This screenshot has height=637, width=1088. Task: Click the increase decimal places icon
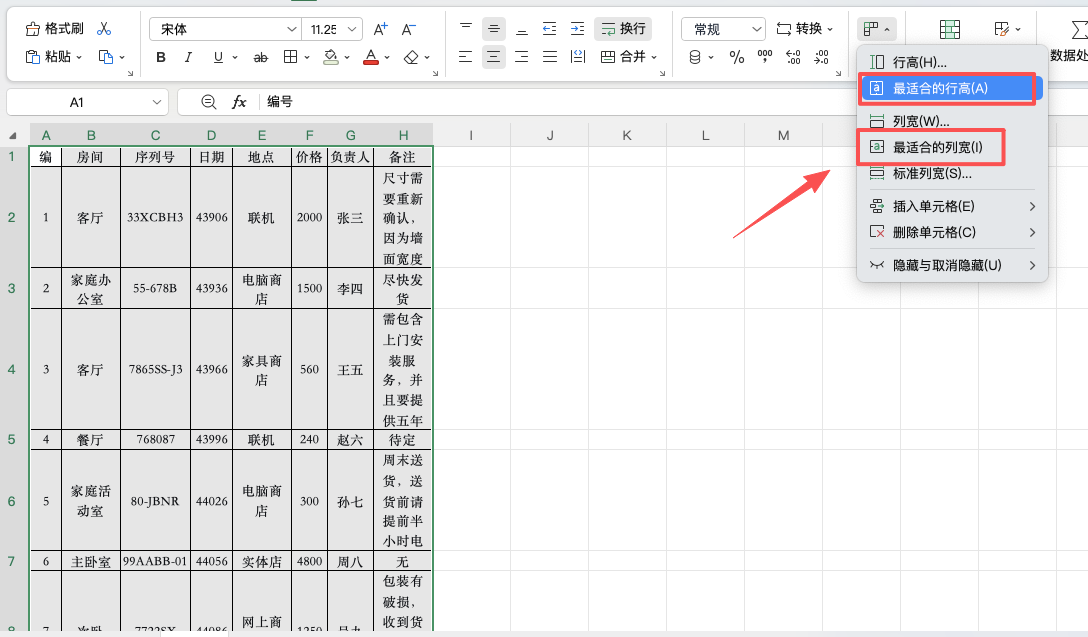793,58
